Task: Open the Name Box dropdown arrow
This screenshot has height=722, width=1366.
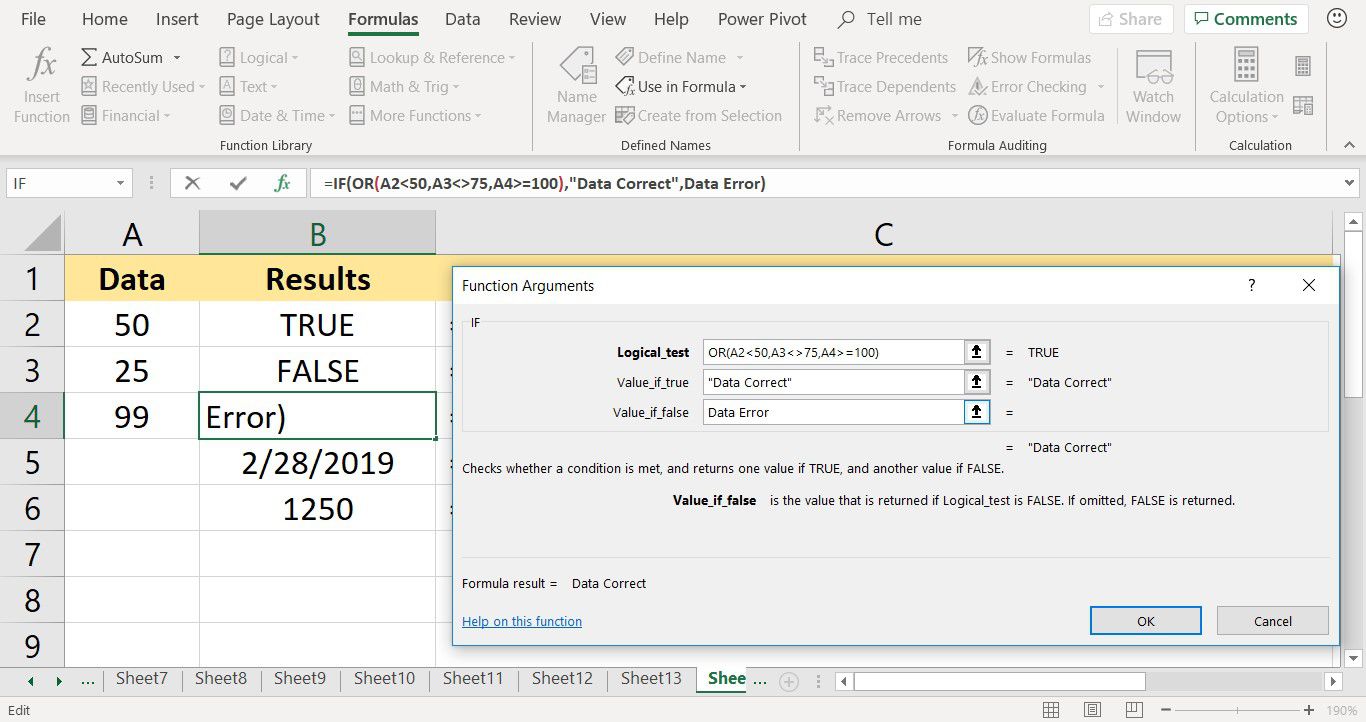Action: [x=120, y=184]
